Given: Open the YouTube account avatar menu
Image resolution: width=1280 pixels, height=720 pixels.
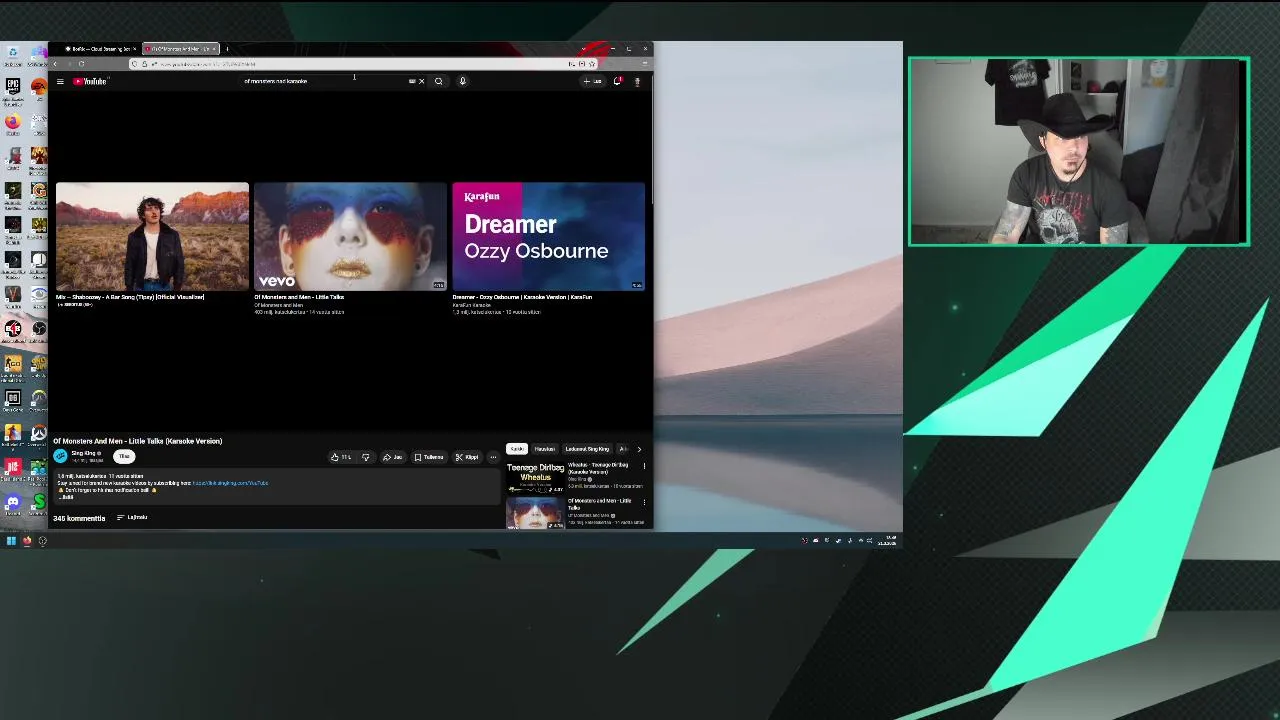Looking at the screenshot, I should pyautogui.click(x=637, y=81).
